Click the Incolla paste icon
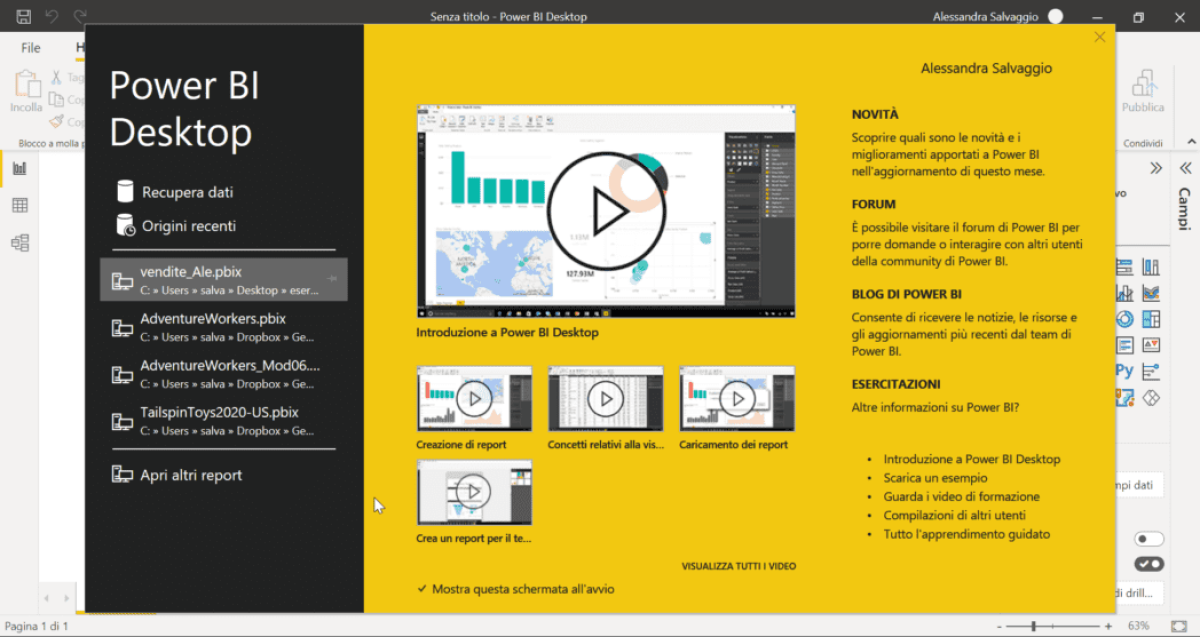1200x637 pixels. tap(26, 85)
